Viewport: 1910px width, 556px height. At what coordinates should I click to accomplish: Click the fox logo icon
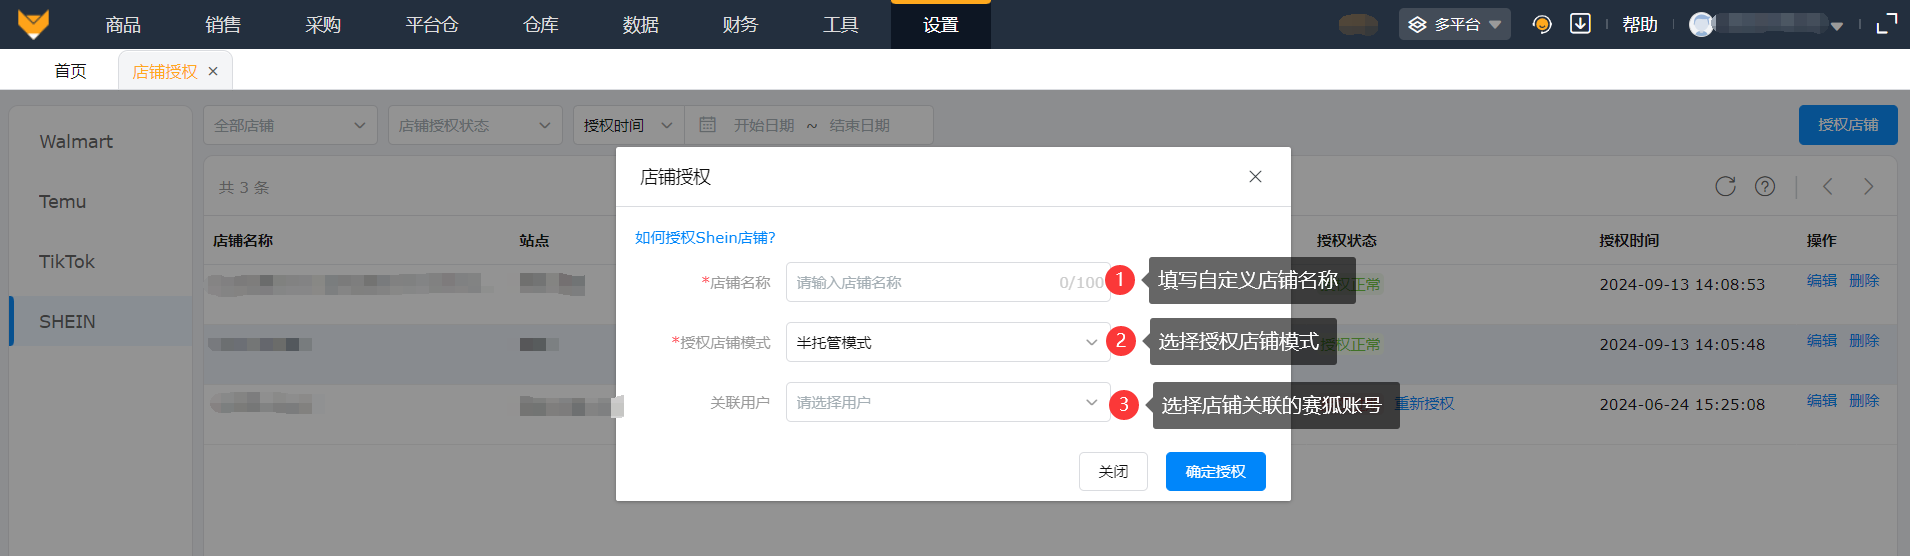[x=33, y=24]
